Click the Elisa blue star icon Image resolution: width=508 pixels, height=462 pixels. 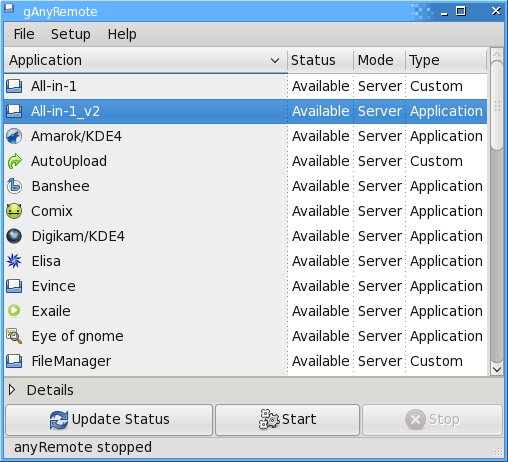click(x=14, y=261)
